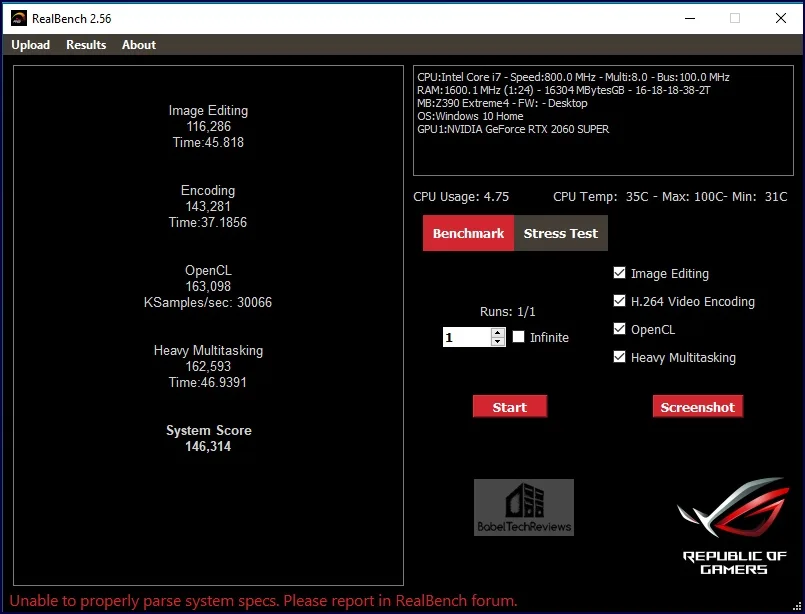This screenshot has height=614, width=805.
Task: Click the runs number input field
Action: tap(467, 337)
